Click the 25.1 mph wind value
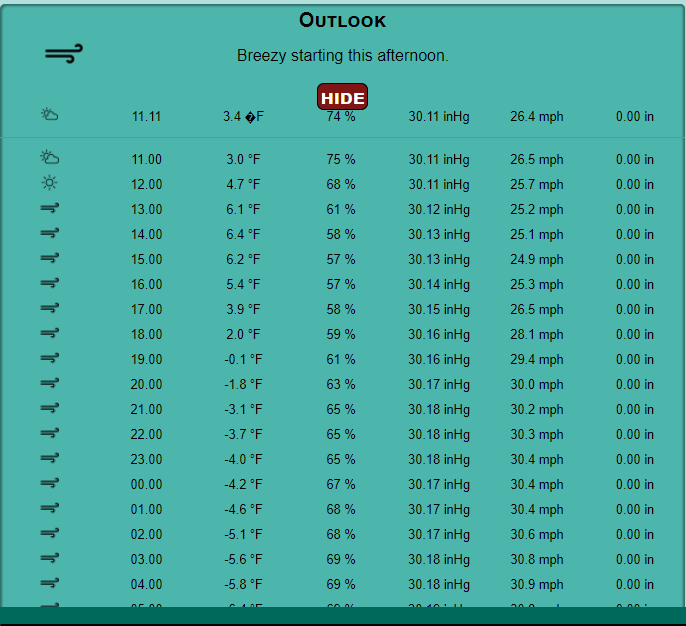Screen dimensions: 686x626 [x=537, y=234]
